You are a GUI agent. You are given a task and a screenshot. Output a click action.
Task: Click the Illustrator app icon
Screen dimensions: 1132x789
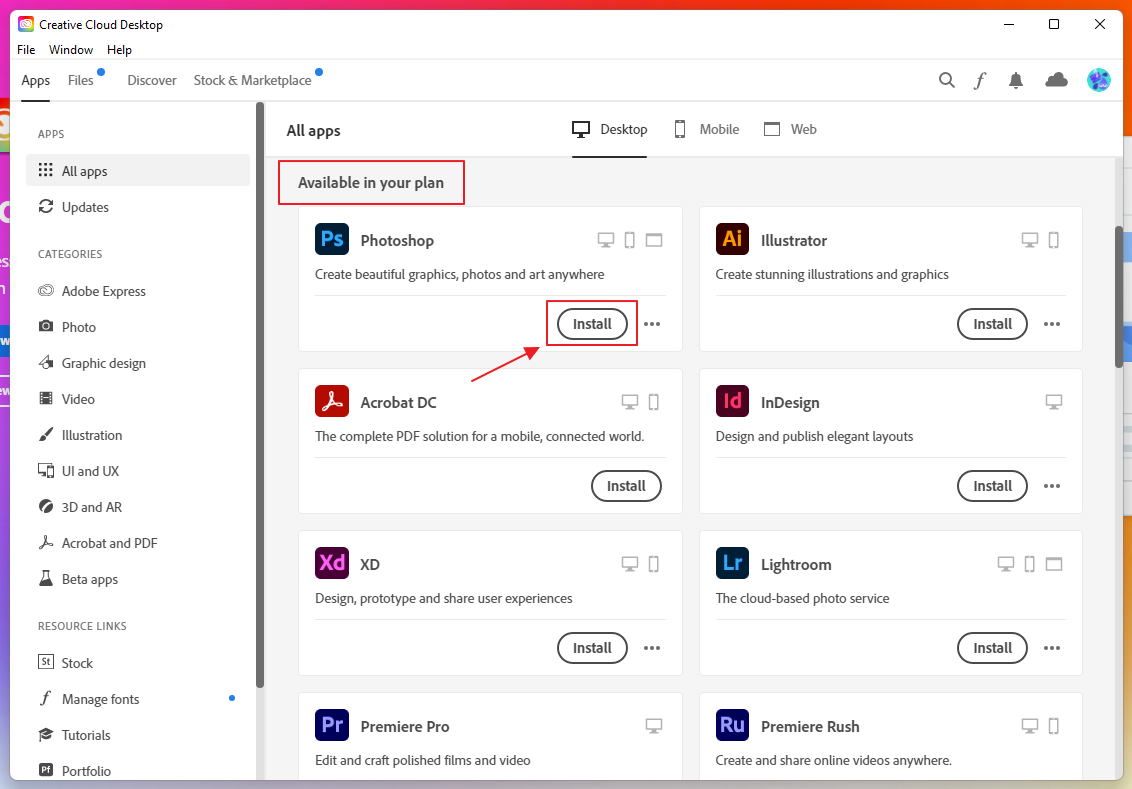(x=733, y=240)
